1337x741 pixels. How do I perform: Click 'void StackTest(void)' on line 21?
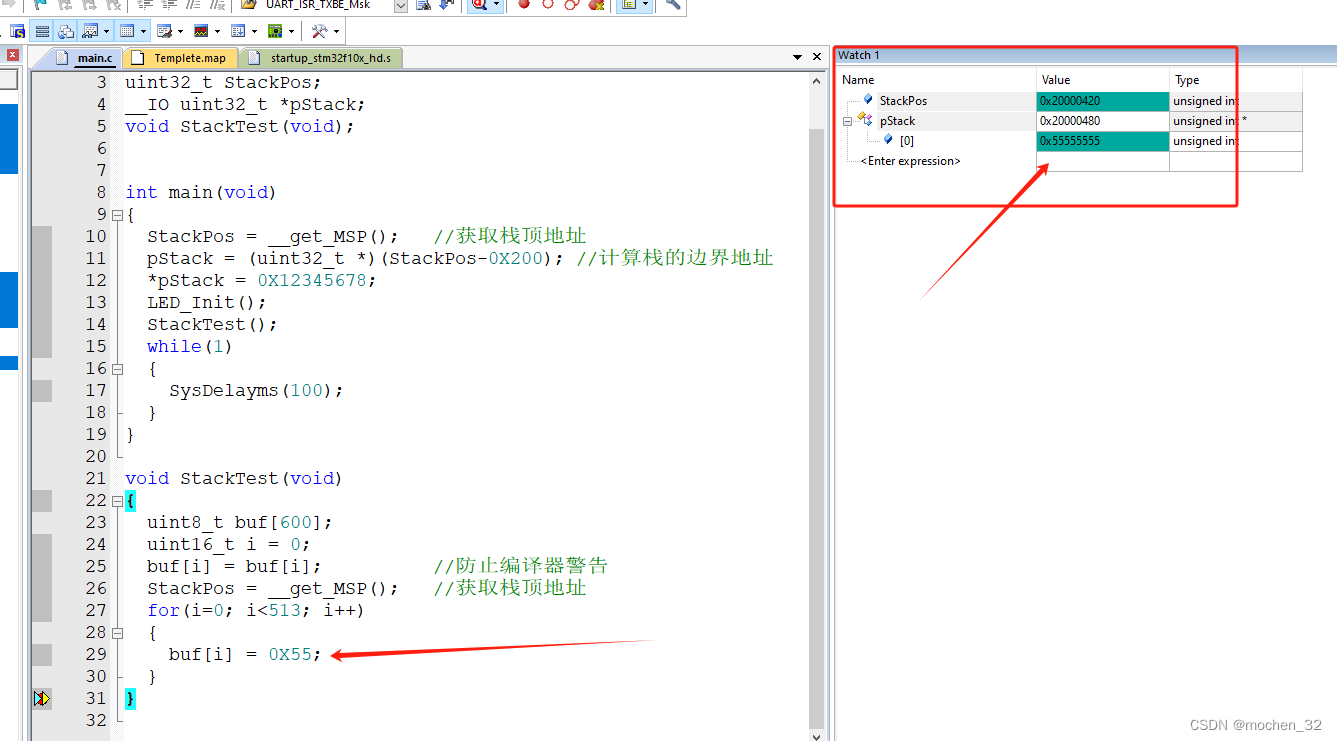coord(234,479)
